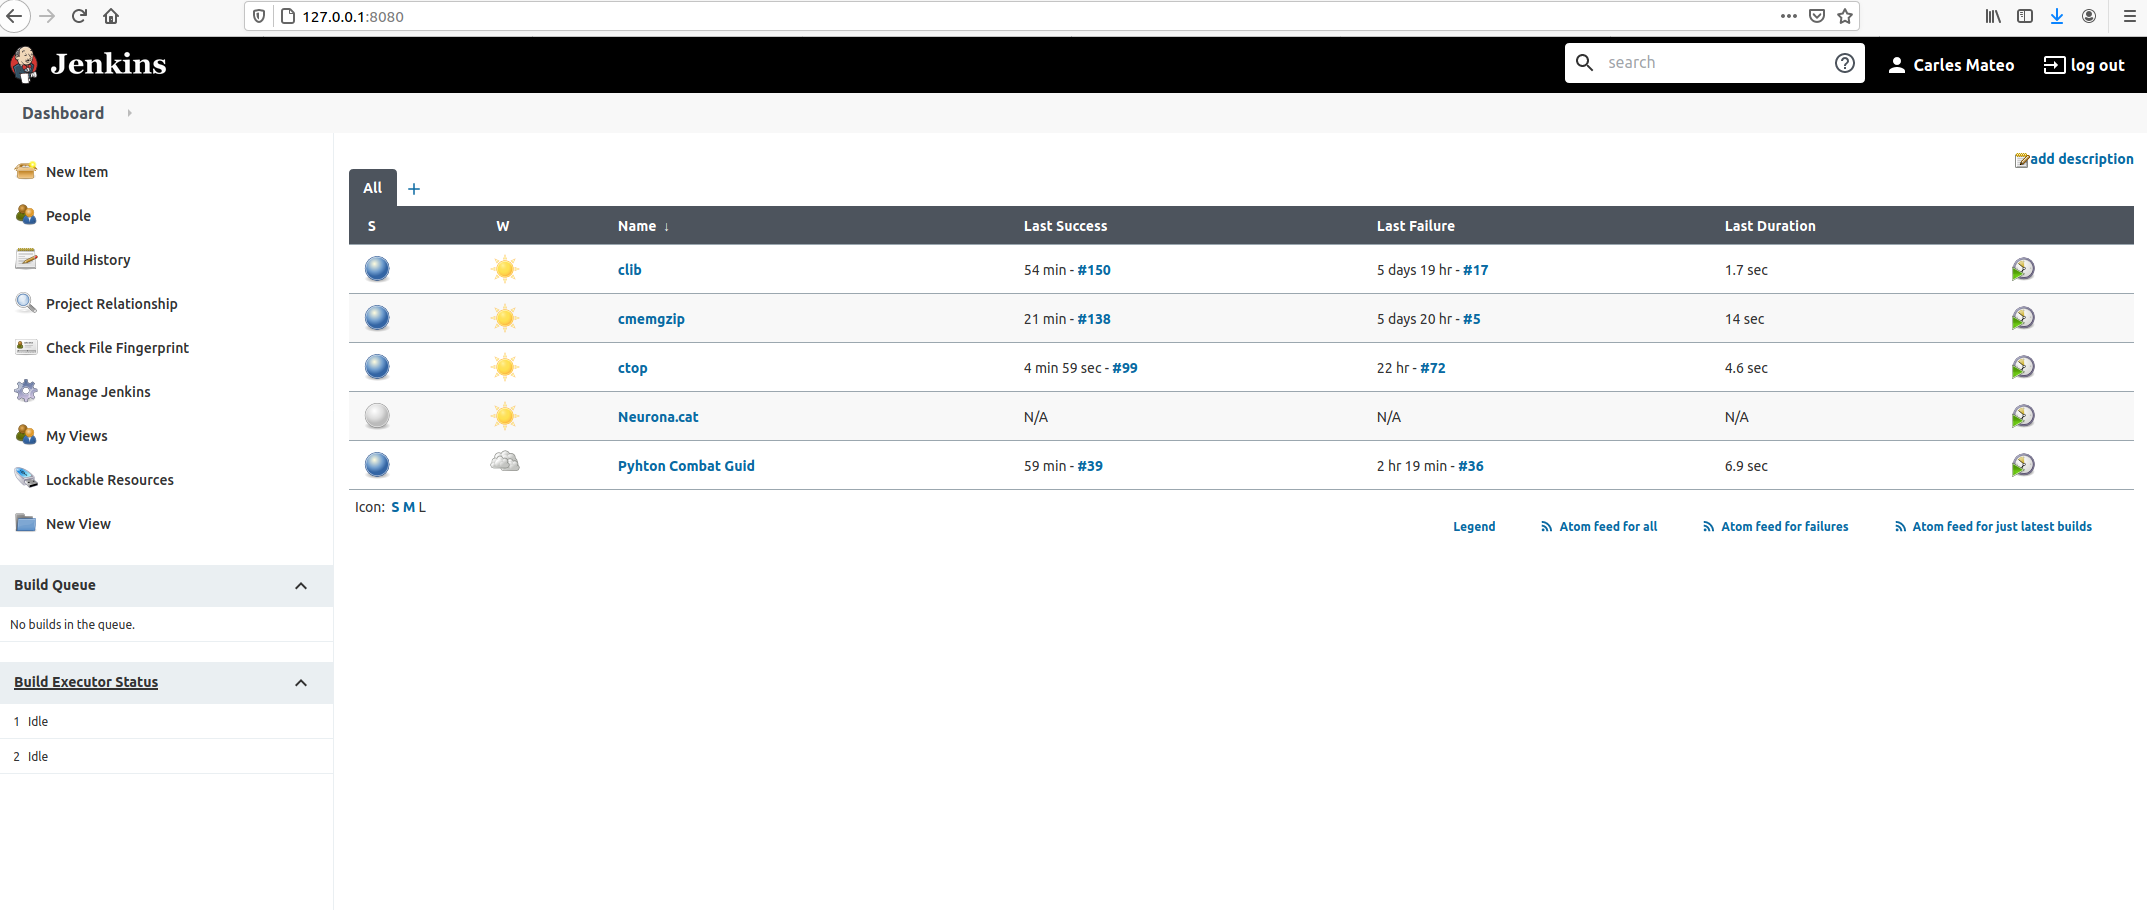Click the Build History notepad icon
The height and width of the screenshot is (910, 2147).
click(26, 259)
